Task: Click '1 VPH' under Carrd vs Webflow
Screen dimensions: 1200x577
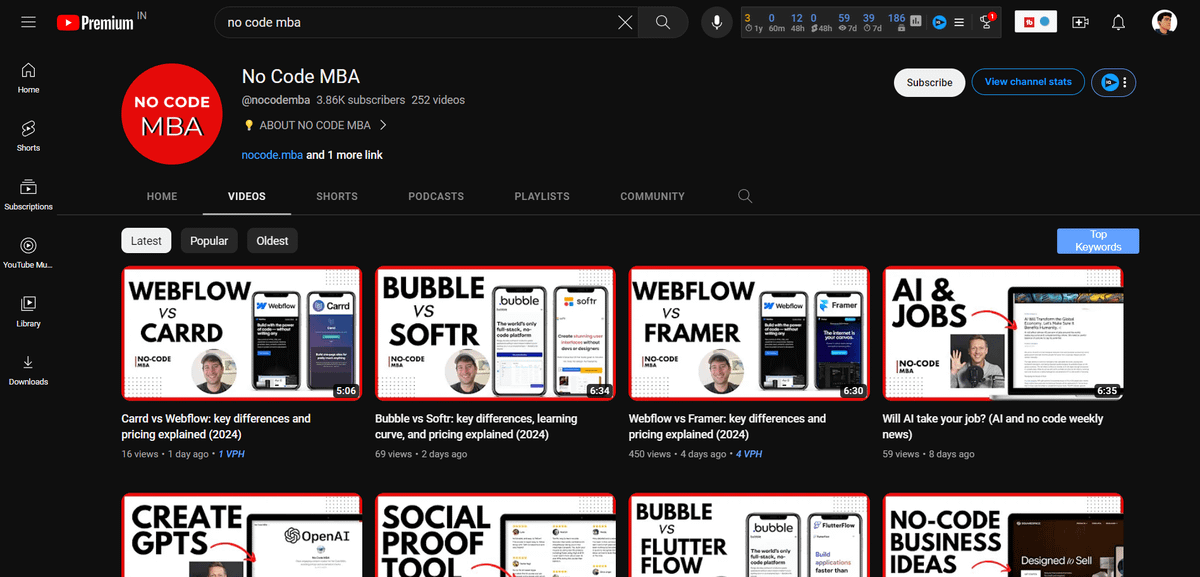Action: 231,454
